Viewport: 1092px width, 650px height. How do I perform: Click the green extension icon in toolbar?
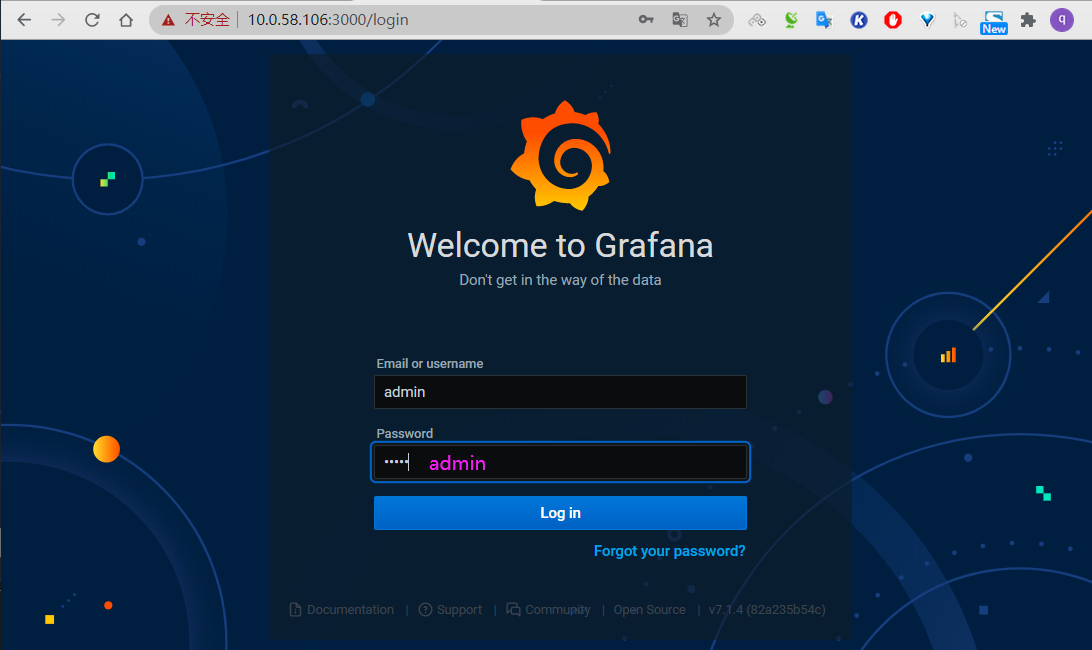tap(791, 20)
